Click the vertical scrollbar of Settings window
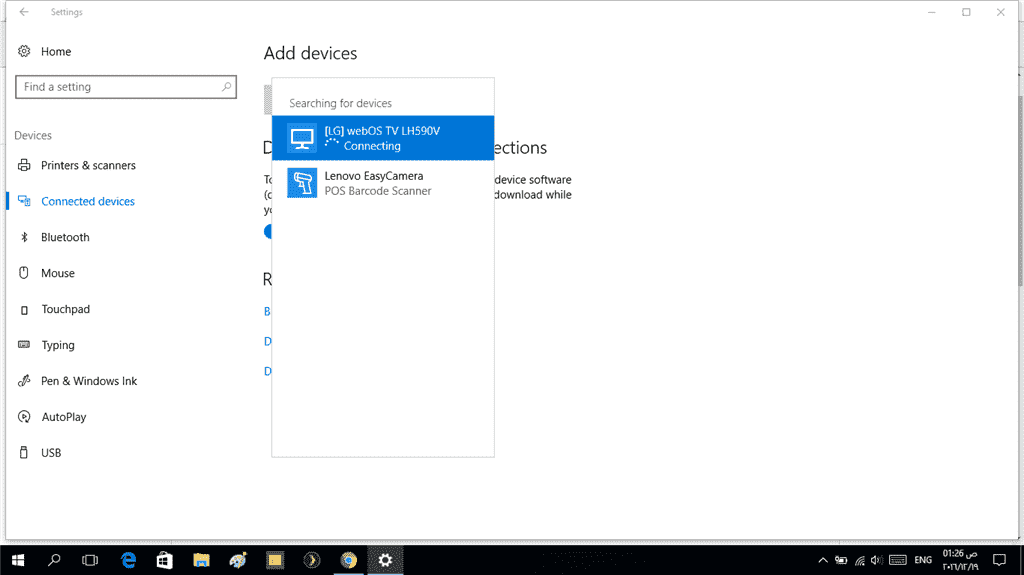The width and height of the screenshot is (1024, 575). coord(1020,189)
